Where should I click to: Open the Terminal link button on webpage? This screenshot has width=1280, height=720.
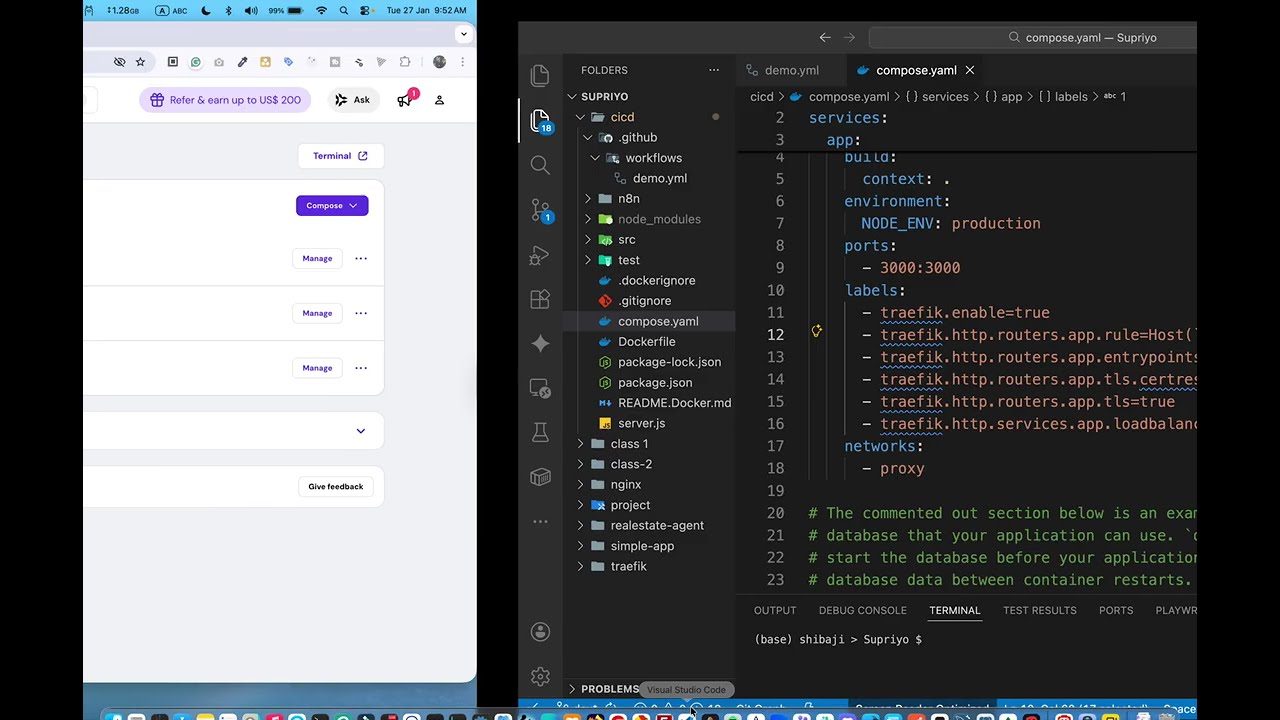click(340, 156)
